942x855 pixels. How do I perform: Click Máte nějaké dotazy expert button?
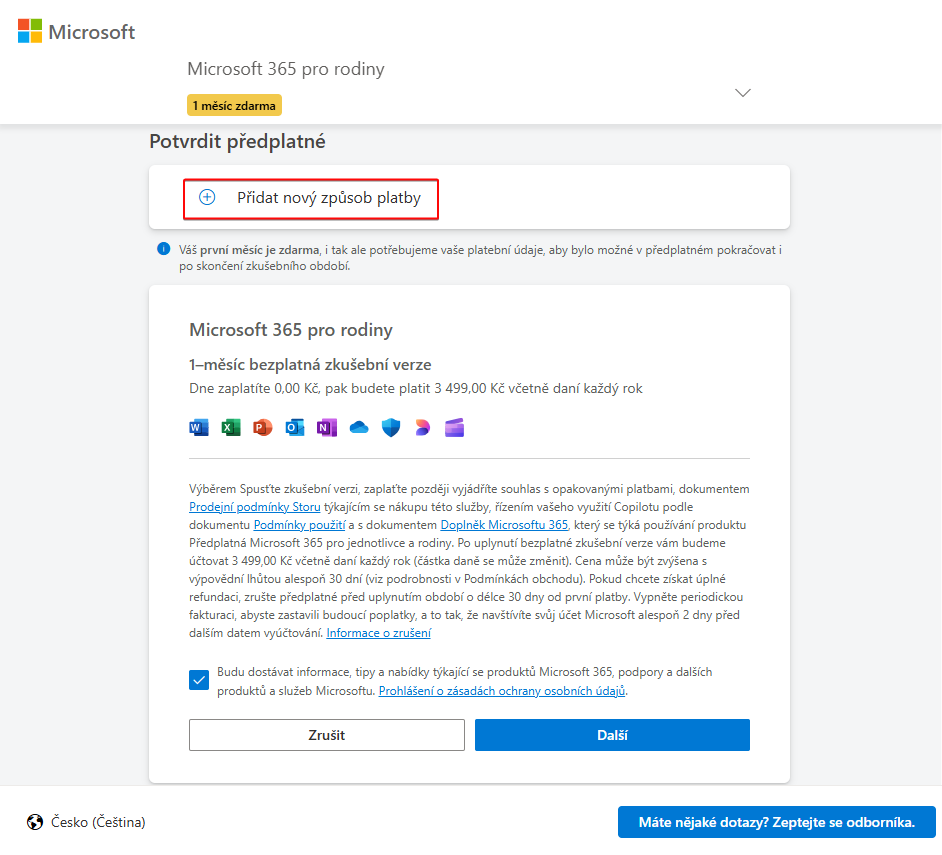(776, 822)
